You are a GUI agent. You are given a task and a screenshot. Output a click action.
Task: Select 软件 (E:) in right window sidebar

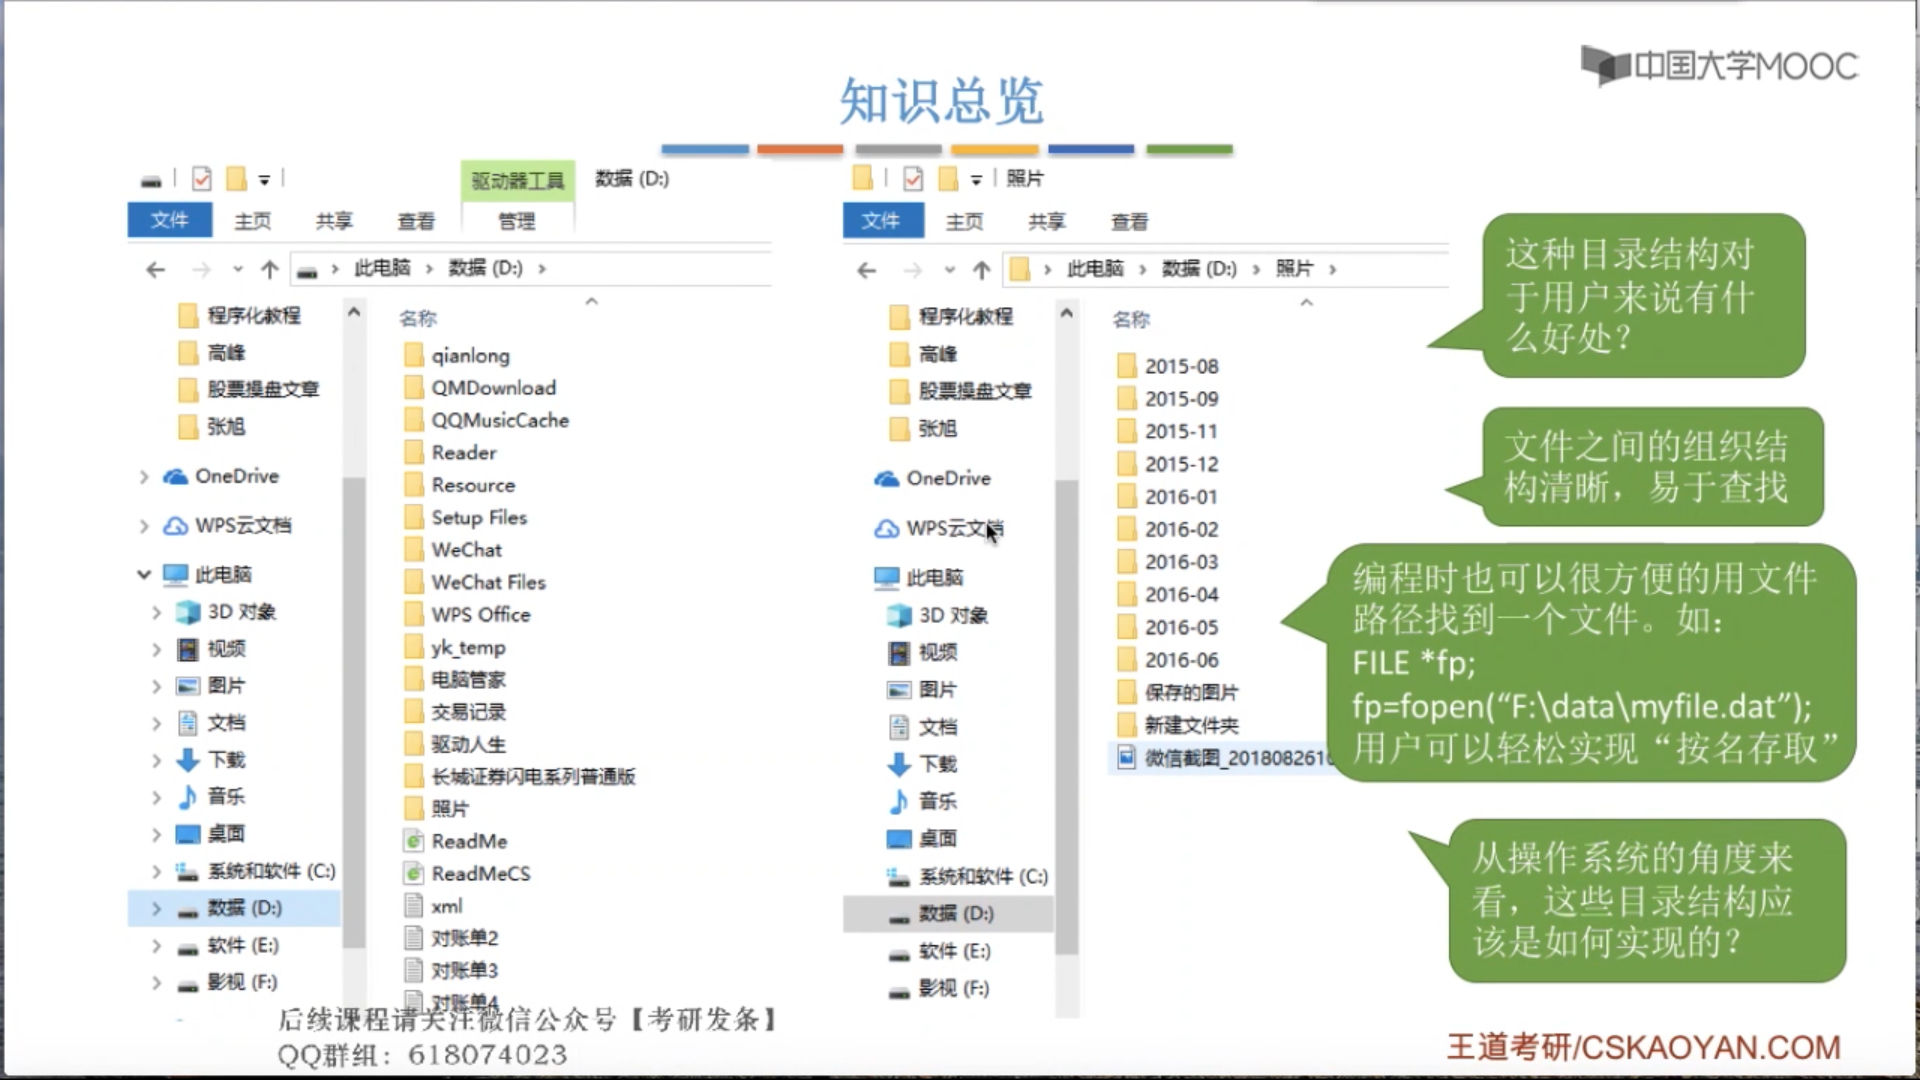(940, 951)
